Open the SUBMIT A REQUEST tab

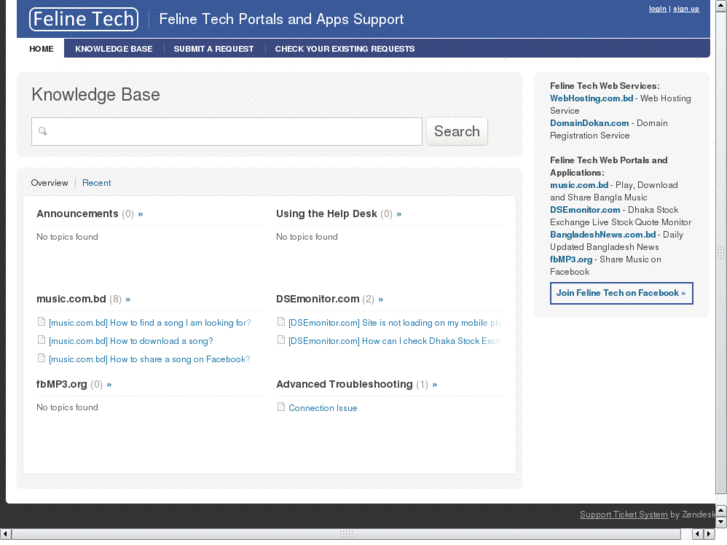coord(214,49)
